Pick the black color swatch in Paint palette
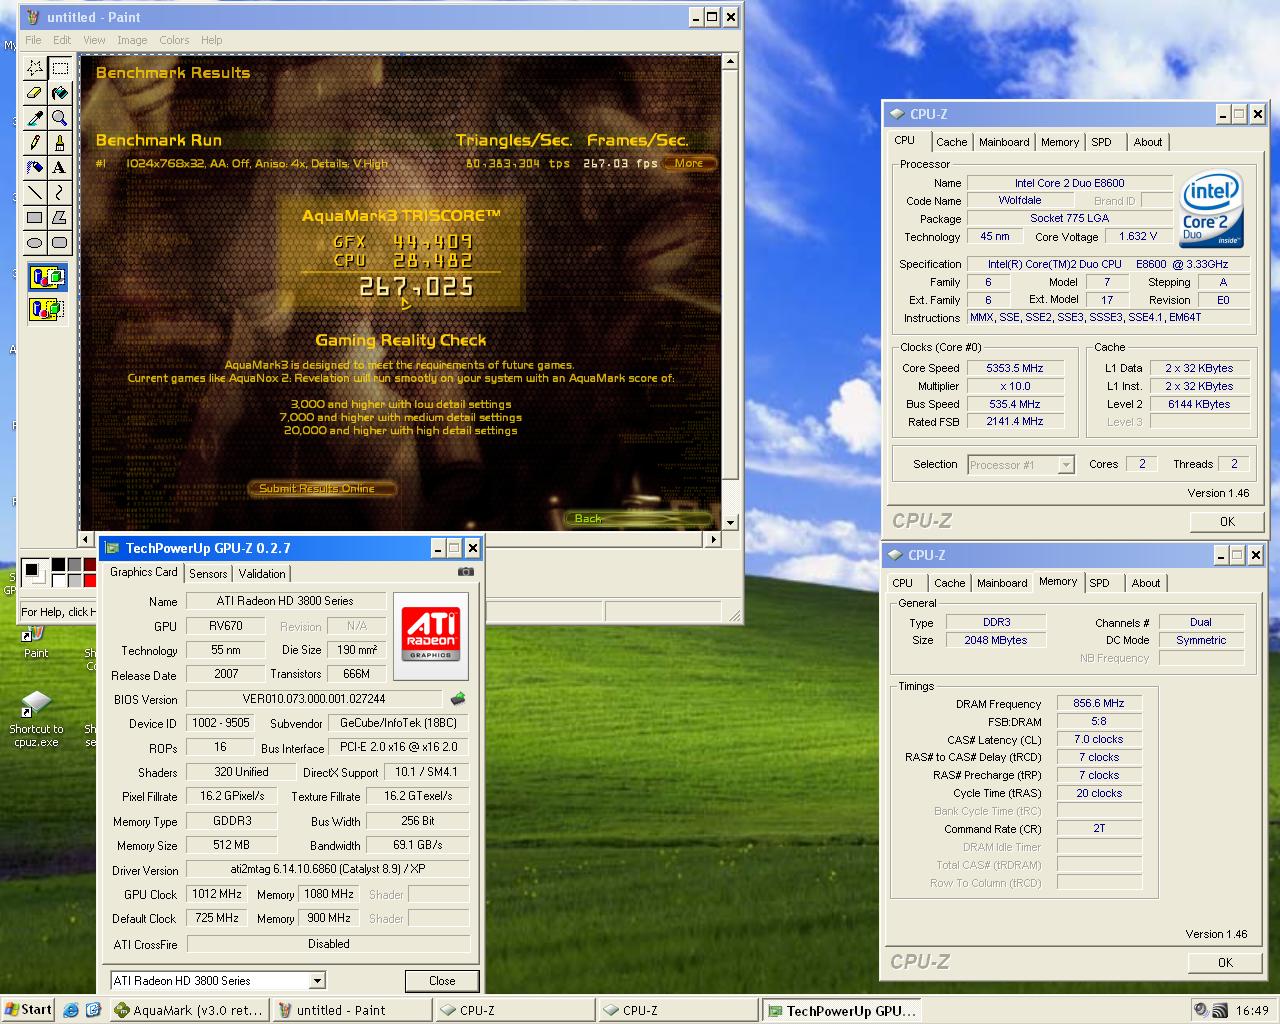The image size is (1280, 1024). [58, 565]
